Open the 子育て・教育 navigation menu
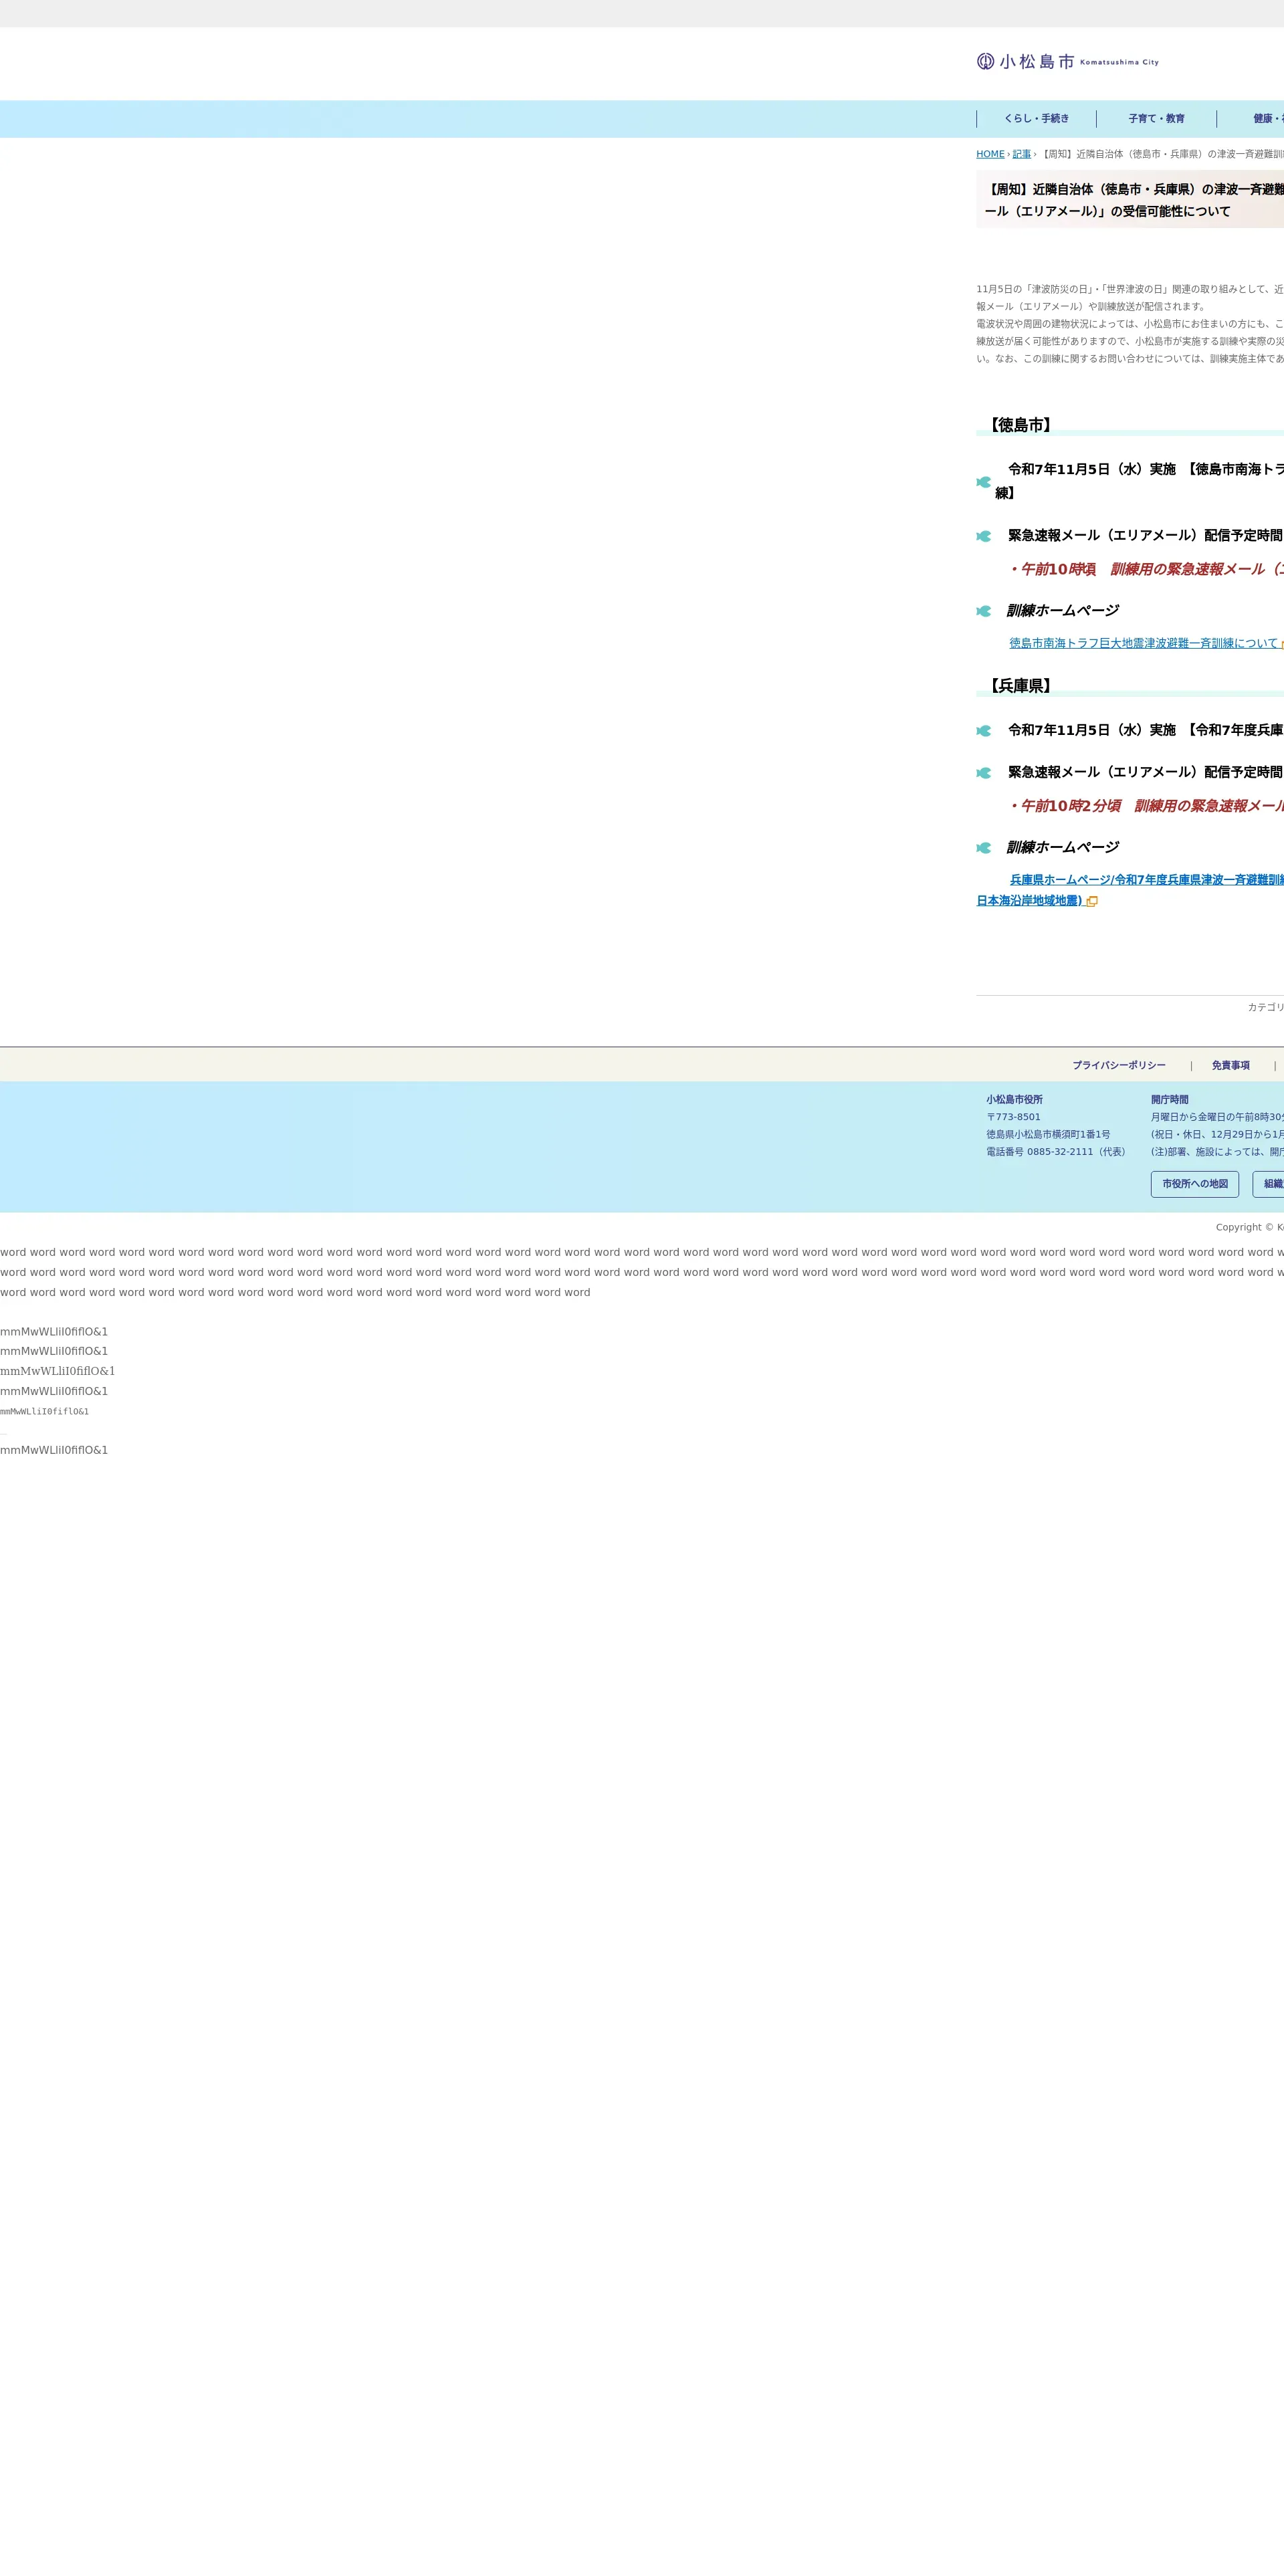Viewport: 1284px width, 2576px height. point(1156,119)
